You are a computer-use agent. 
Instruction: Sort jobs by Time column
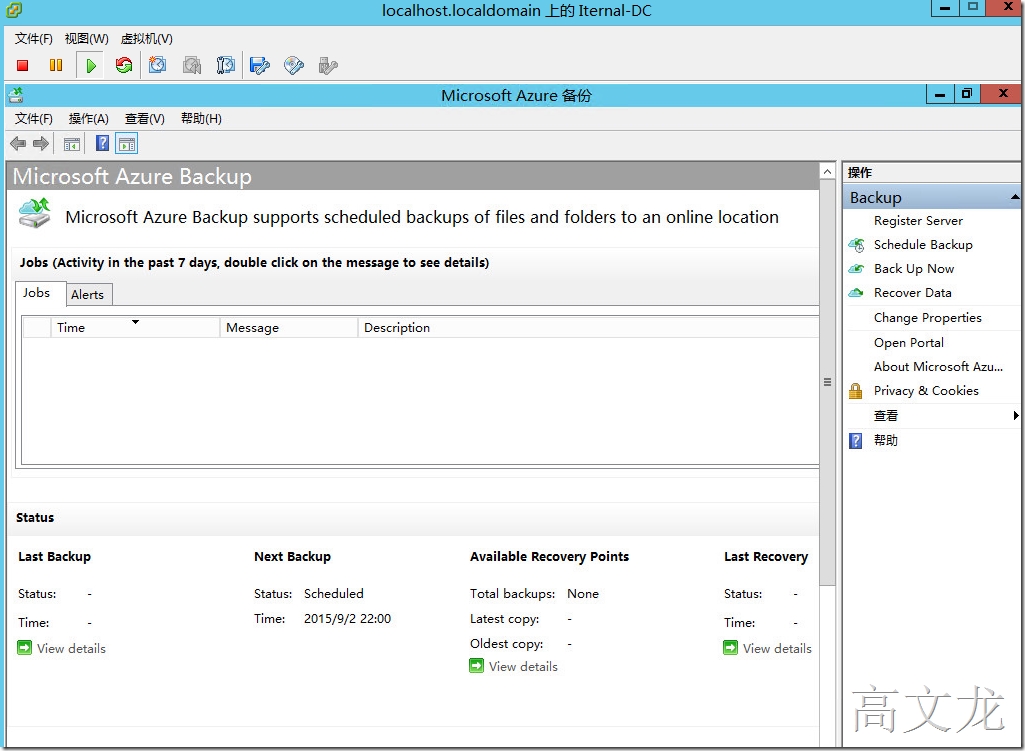click(135, 327)
